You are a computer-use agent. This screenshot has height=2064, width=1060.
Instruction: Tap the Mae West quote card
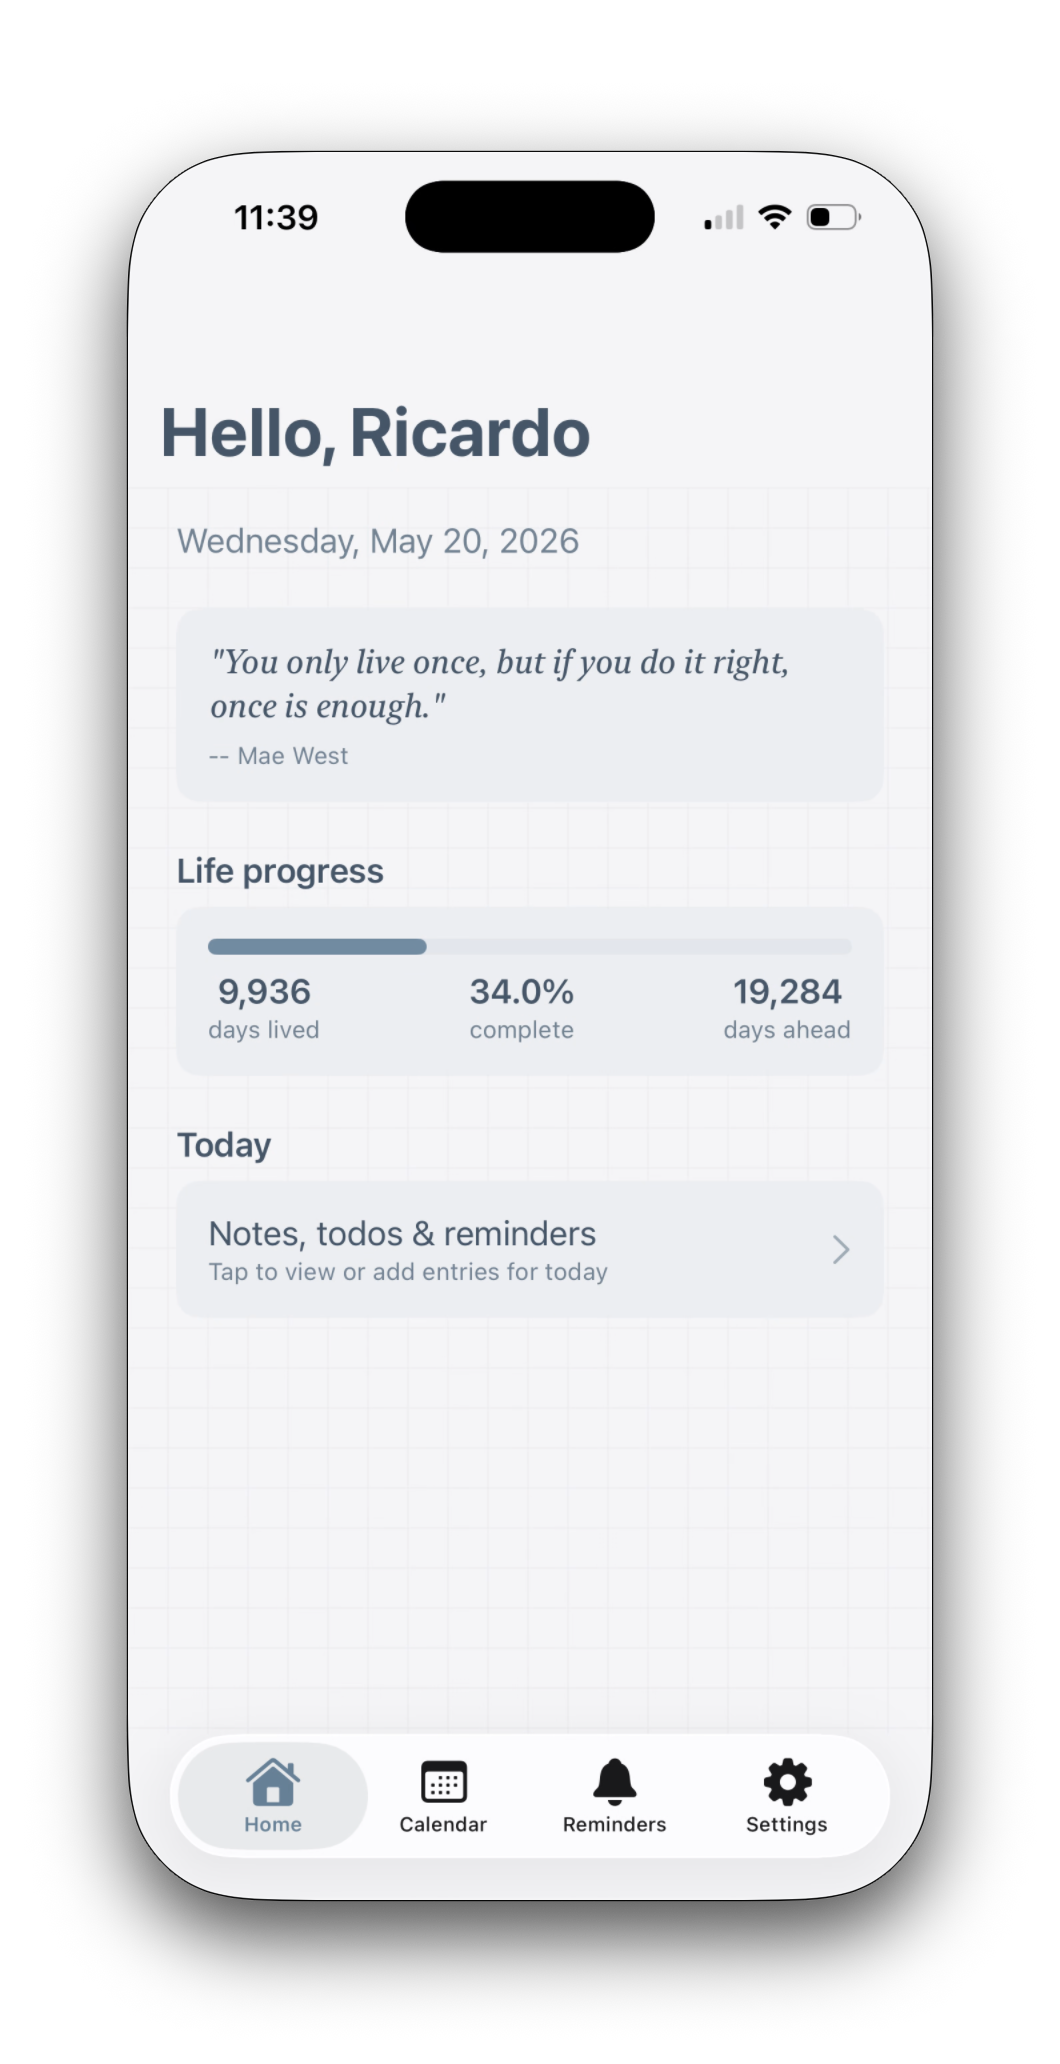(x=530, y=704)
